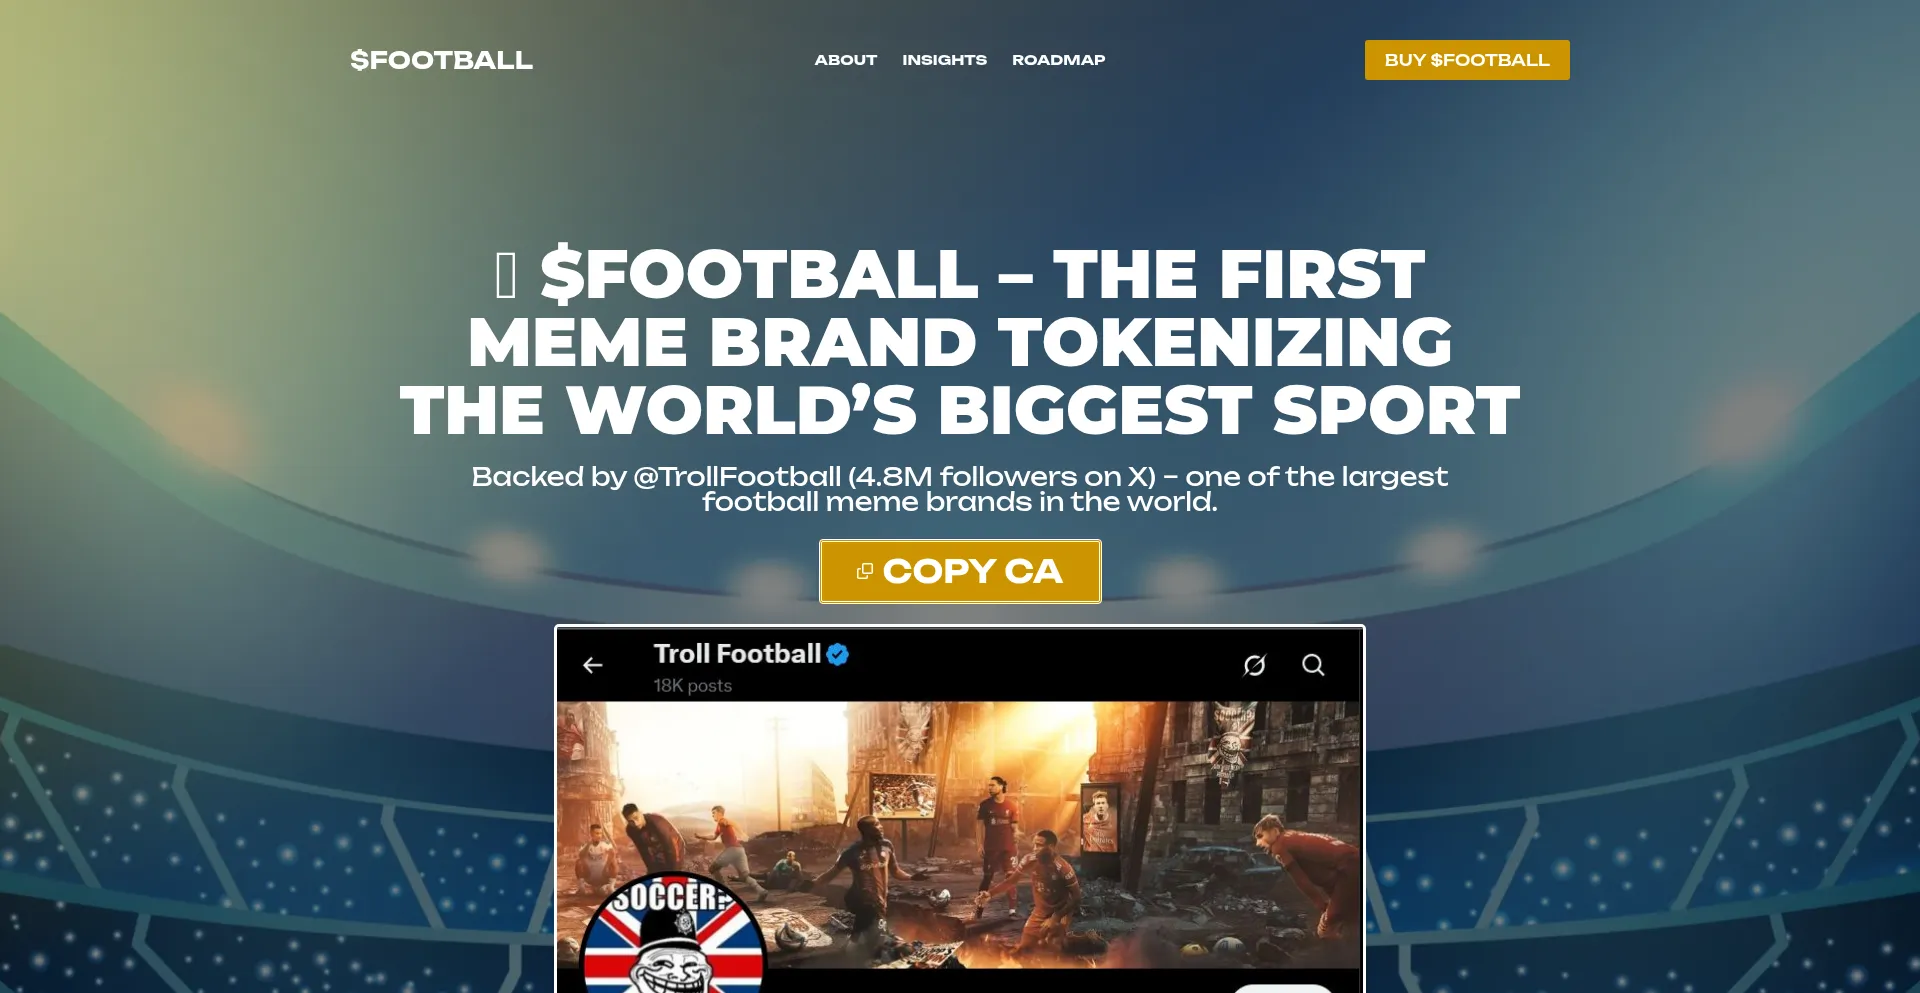This screenshot has width=1920, height=993.
Task: Go to the INSIGHTS navigation item
Action: 944,60
